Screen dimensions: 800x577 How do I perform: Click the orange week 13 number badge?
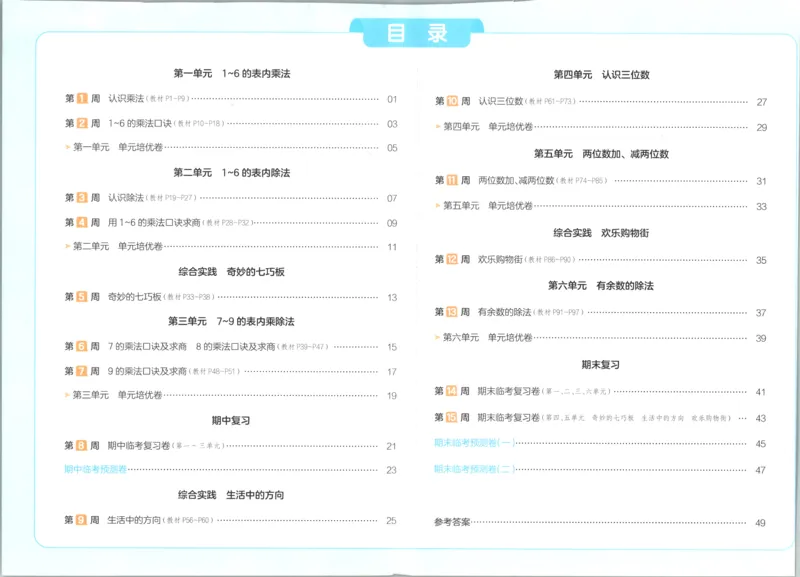click(x=452, y=312)
